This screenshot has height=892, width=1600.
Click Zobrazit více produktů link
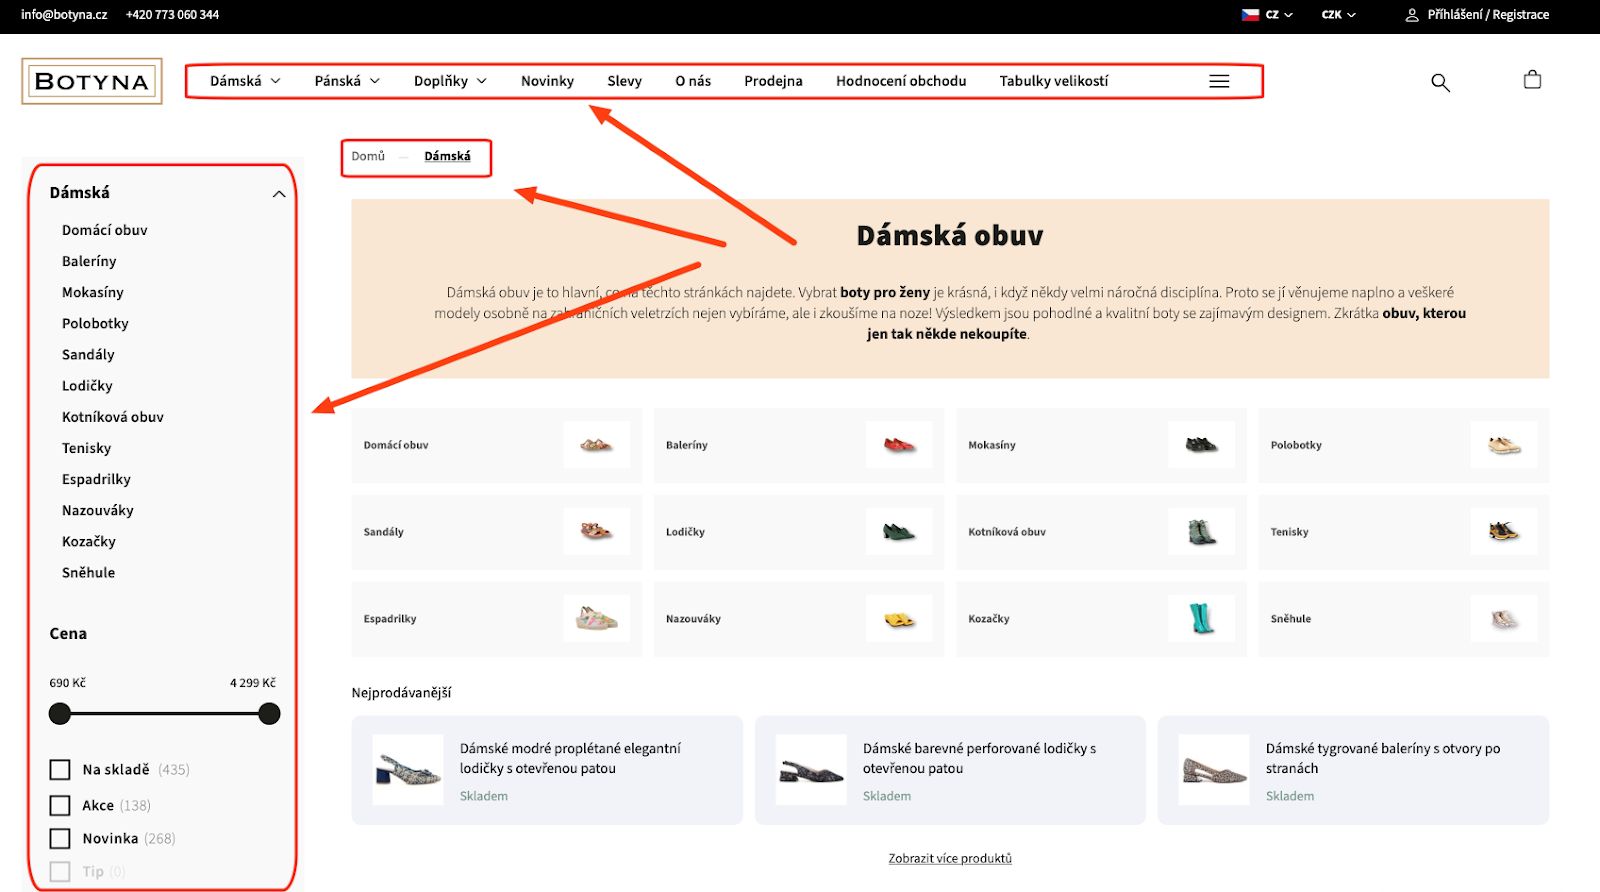949,858
